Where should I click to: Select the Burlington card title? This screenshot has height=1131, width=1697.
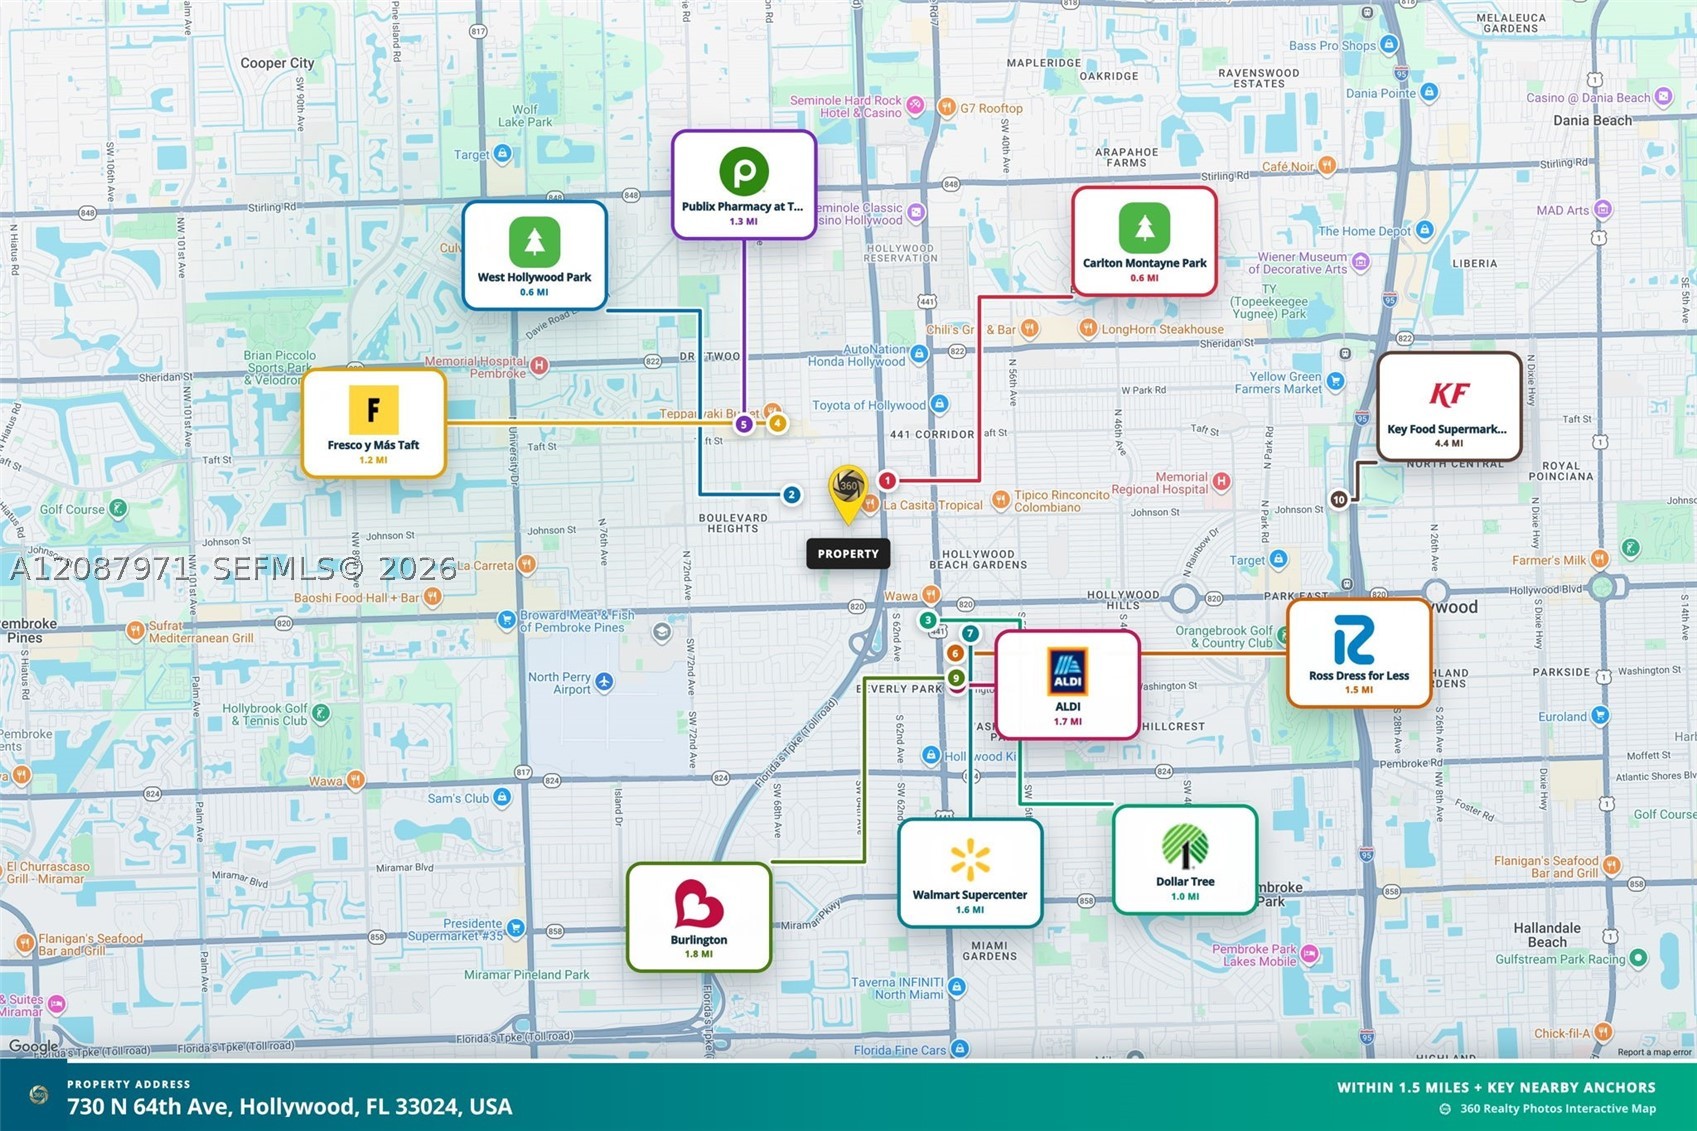pos(699,940)
